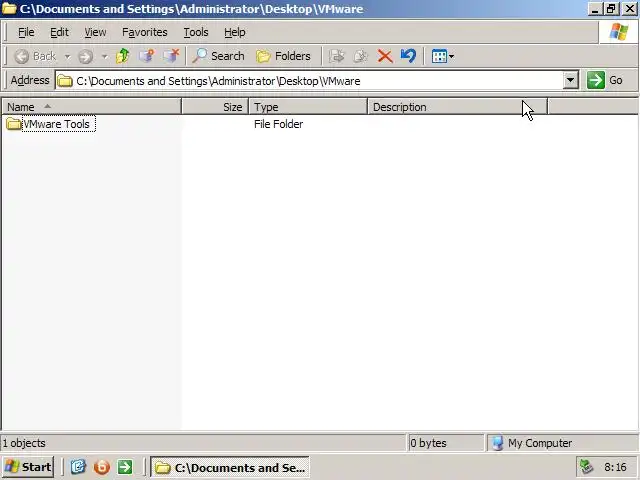Click the VMware Tools folder icon
Viewport: 640px width, 480px height.
(13, 124)
